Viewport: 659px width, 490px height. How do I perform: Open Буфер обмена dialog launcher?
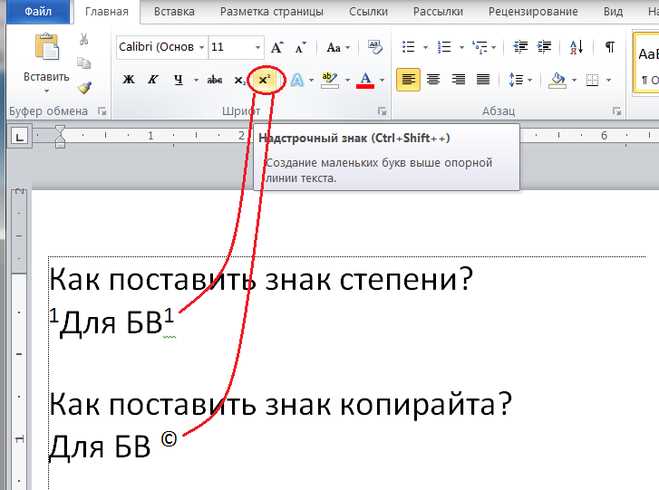(102, 111)
